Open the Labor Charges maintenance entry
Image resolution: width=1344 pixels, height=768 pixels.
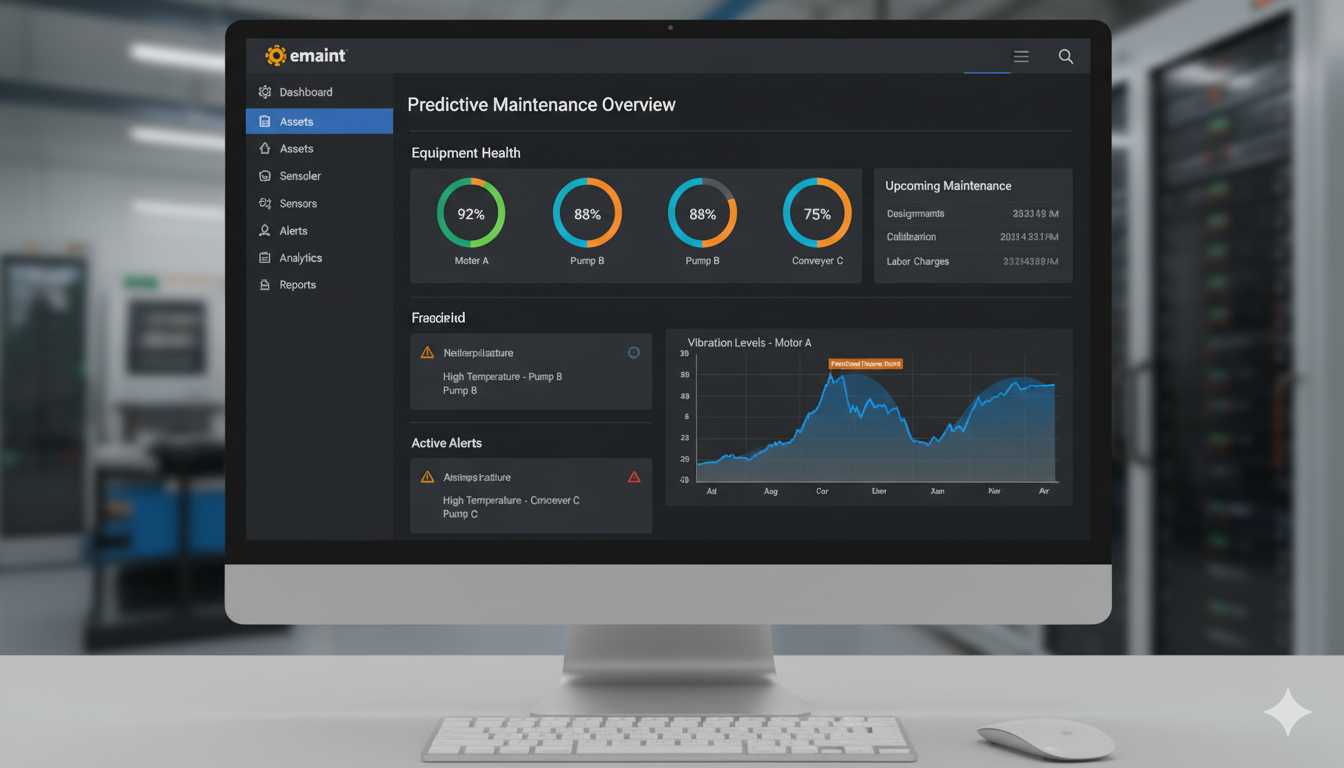972,262
